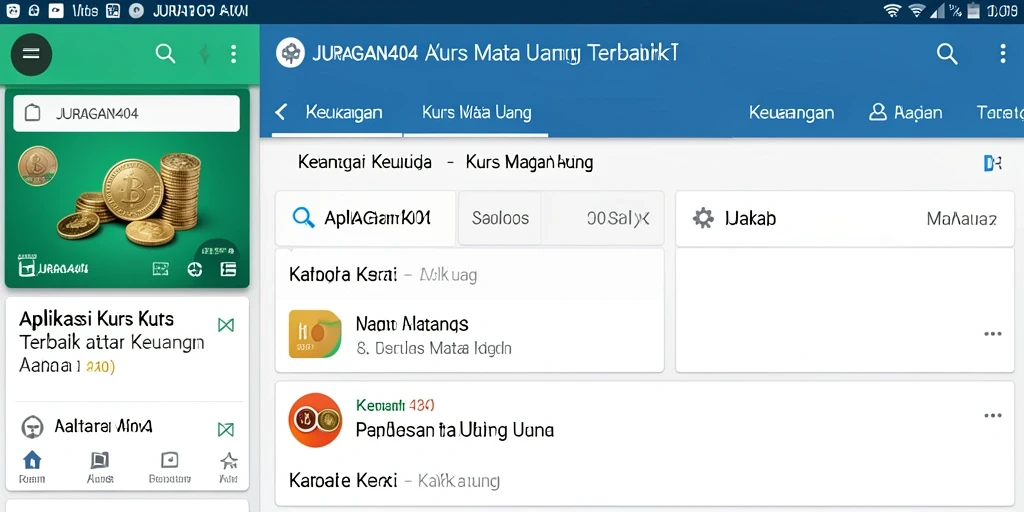Tap the wifi icon in the status bar
This screenshot has height=512, width=1024.
[891, 10]
